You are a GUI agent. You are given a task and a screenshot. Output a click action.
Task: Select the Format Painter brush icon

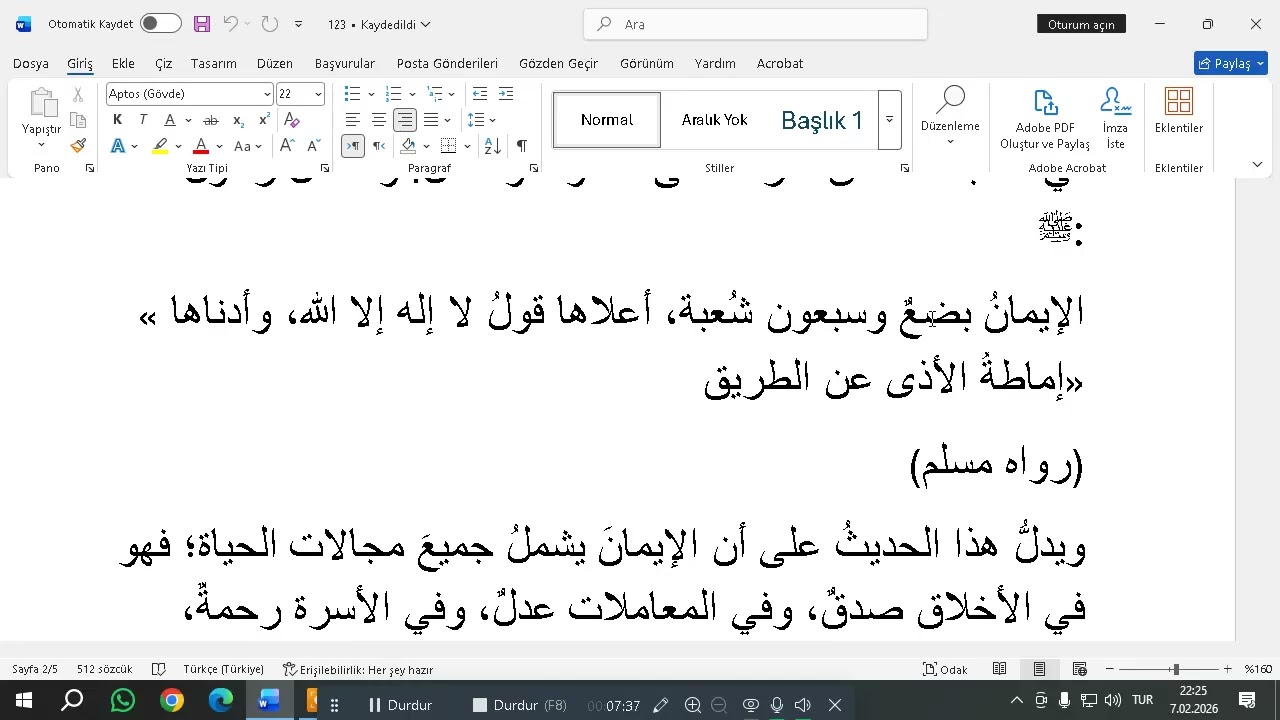(78, 146)
